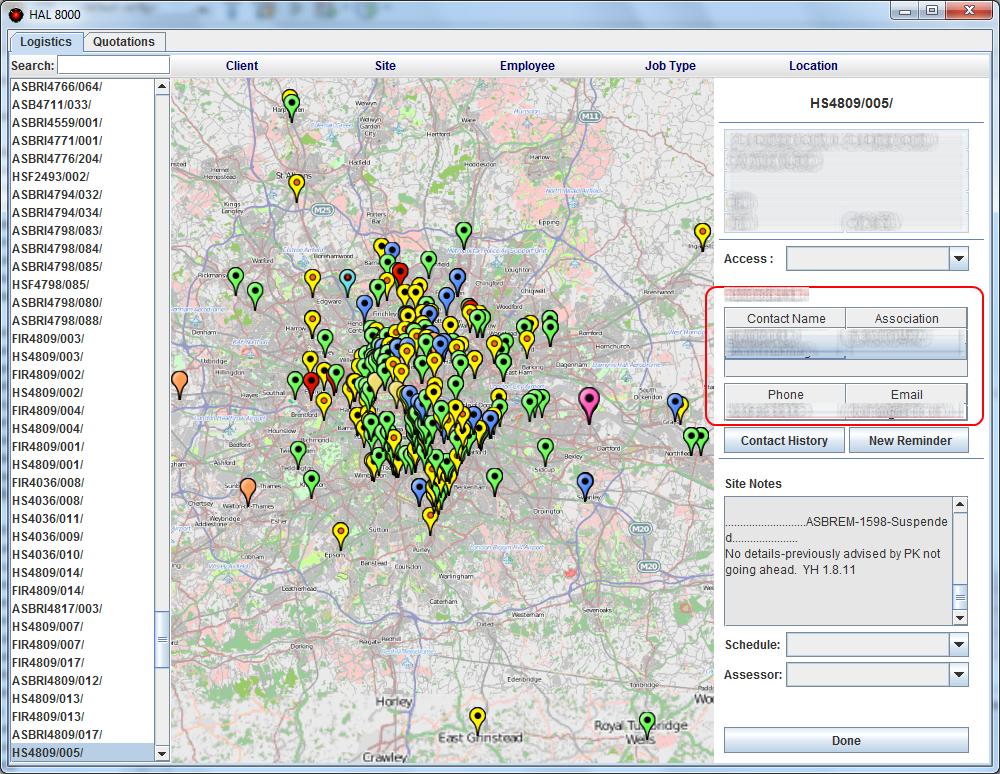Screen dimensions: 1000x774
Task: Open the Assessor dropdown list
Action: pos(958,675)
